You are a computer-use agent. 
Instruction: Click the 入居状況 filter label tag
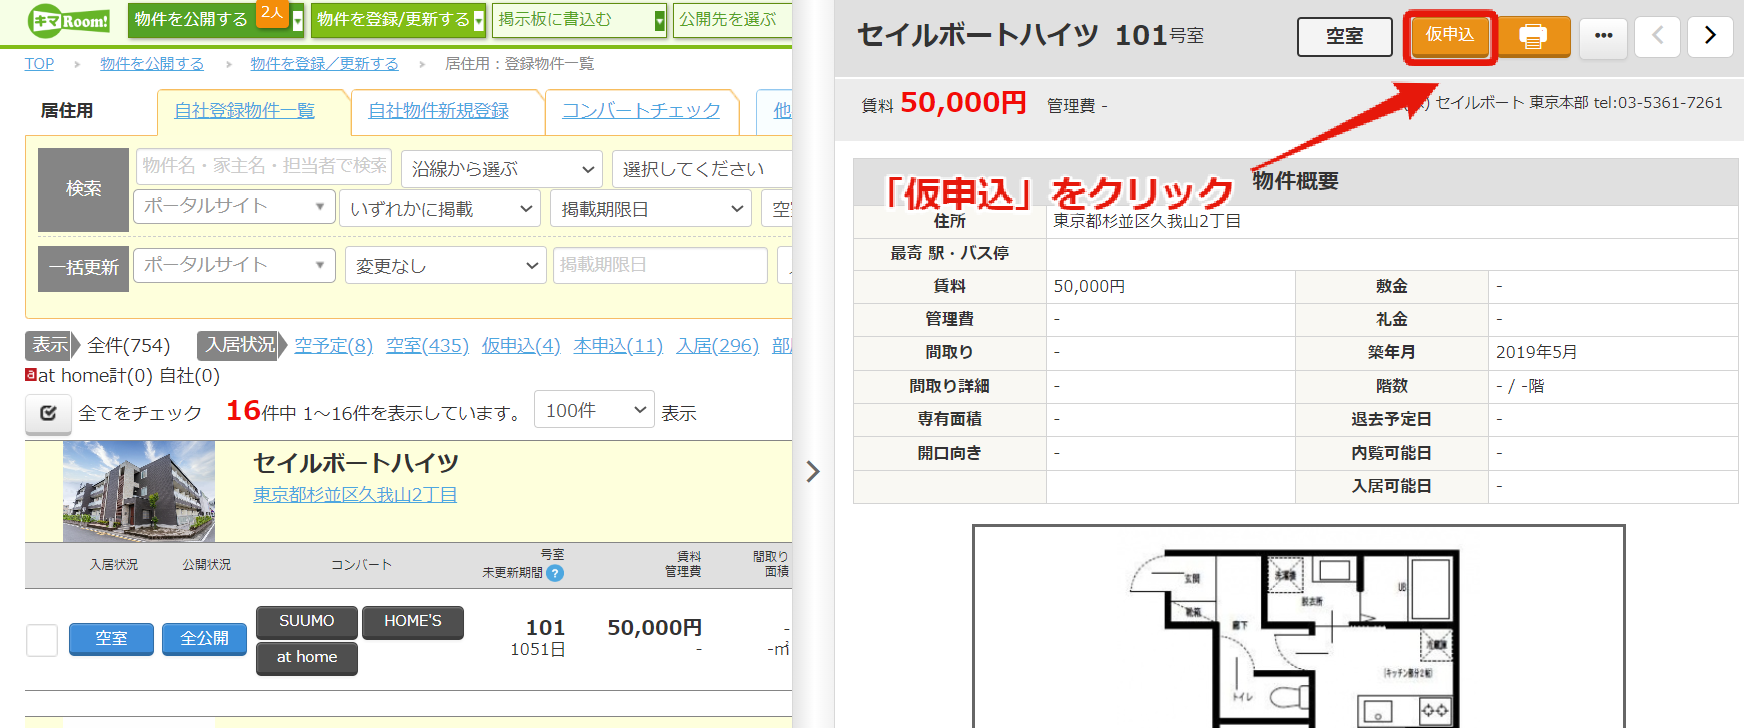point(240,345)
